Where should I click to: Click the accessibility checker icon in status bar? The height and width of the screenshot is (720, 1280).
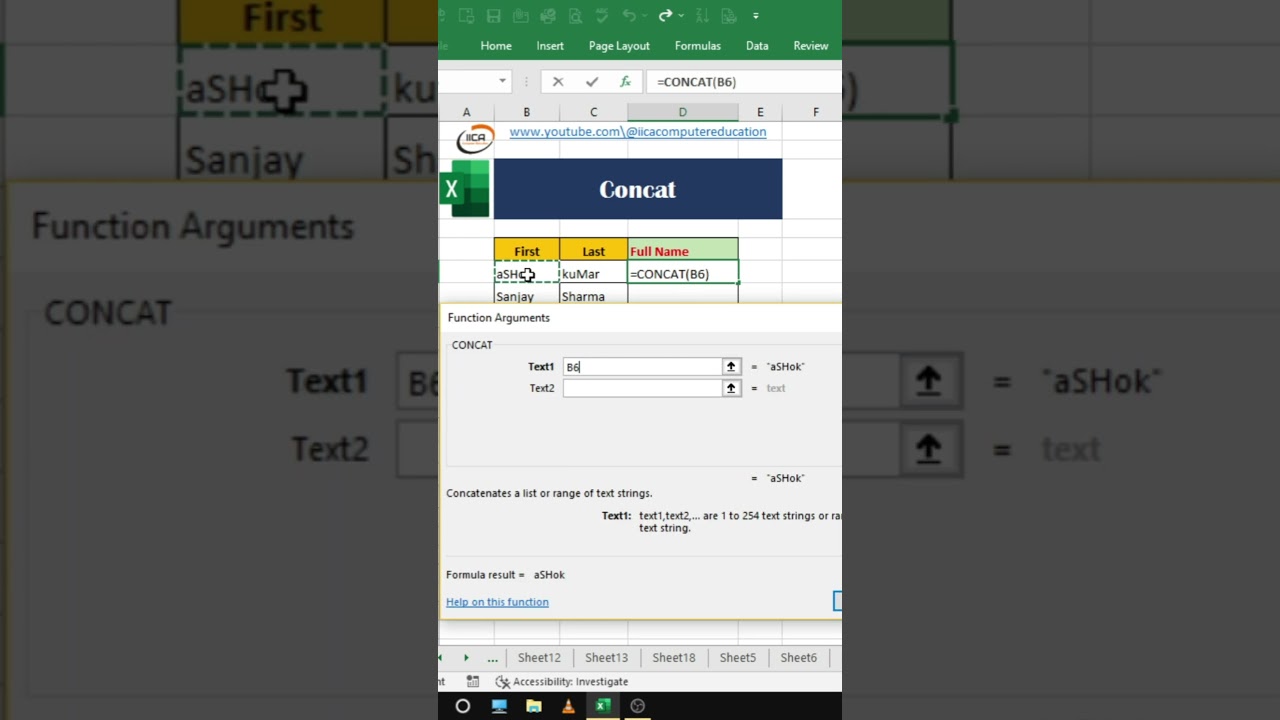coord(503,682)
